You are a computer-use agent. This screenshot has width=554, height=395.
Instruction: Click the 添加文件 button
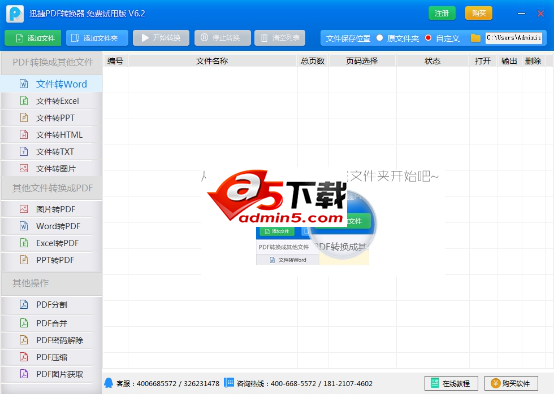pyautogui.click(x=33, y=38)
